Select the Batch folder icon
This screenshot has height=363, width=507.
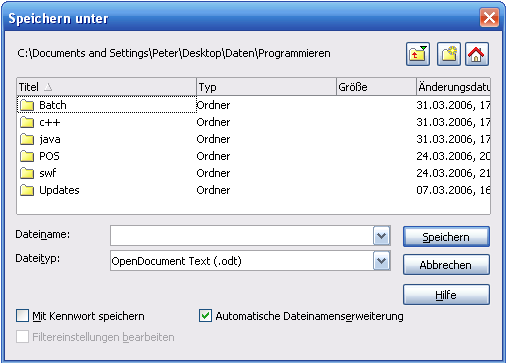point(27,105)
